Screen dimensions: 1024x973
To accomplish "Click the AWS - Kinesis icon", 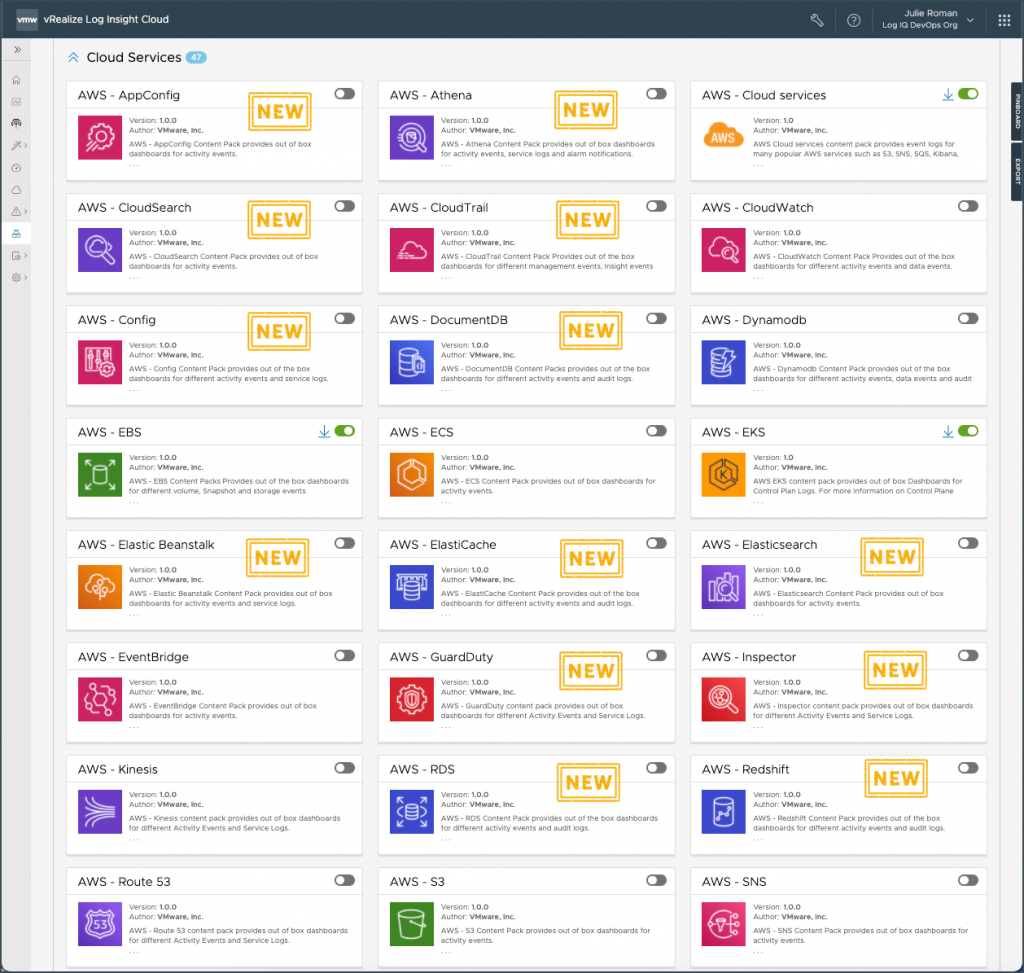I will click(x=100, y=812).
